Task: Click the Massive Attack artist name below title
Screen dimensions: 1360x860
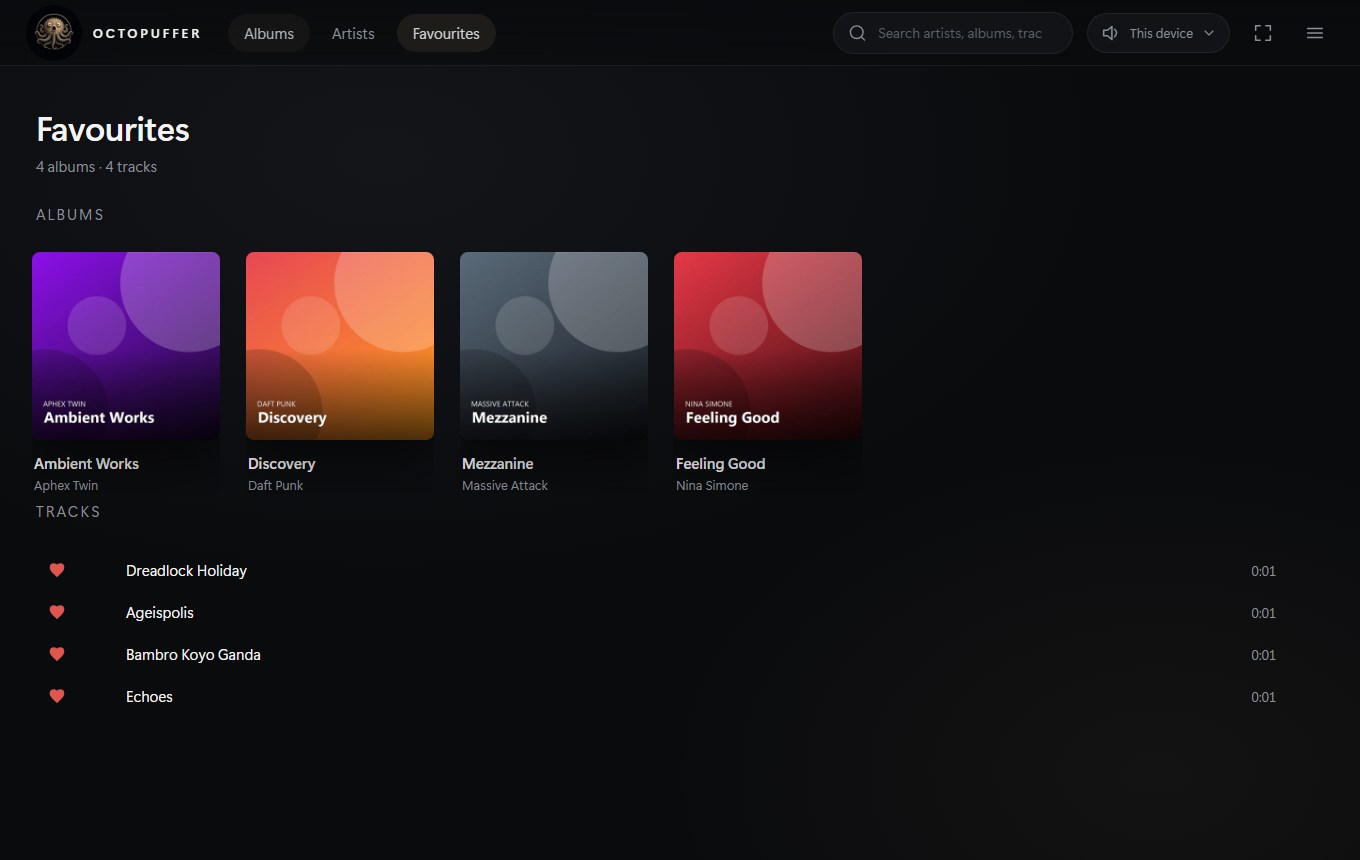Action: [x=505, y=486]
